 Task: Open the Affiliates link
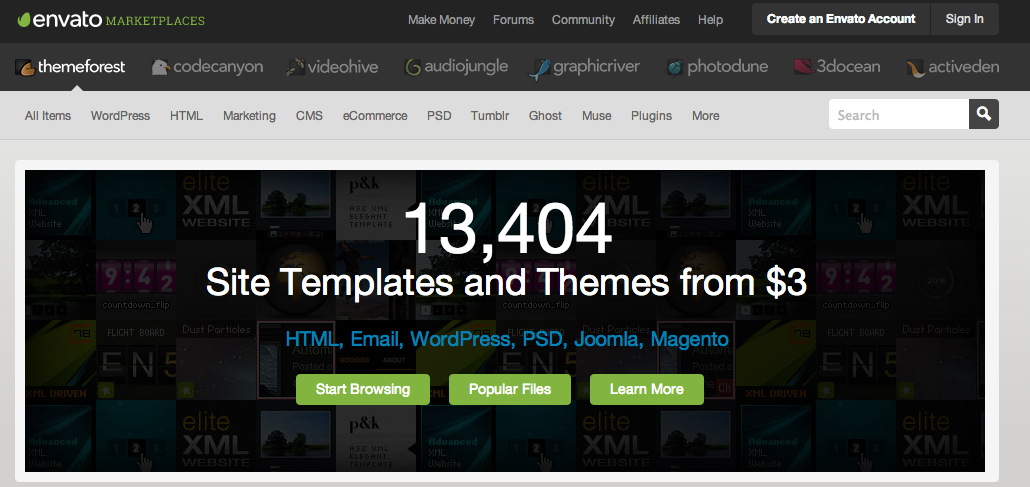(656, 20)
